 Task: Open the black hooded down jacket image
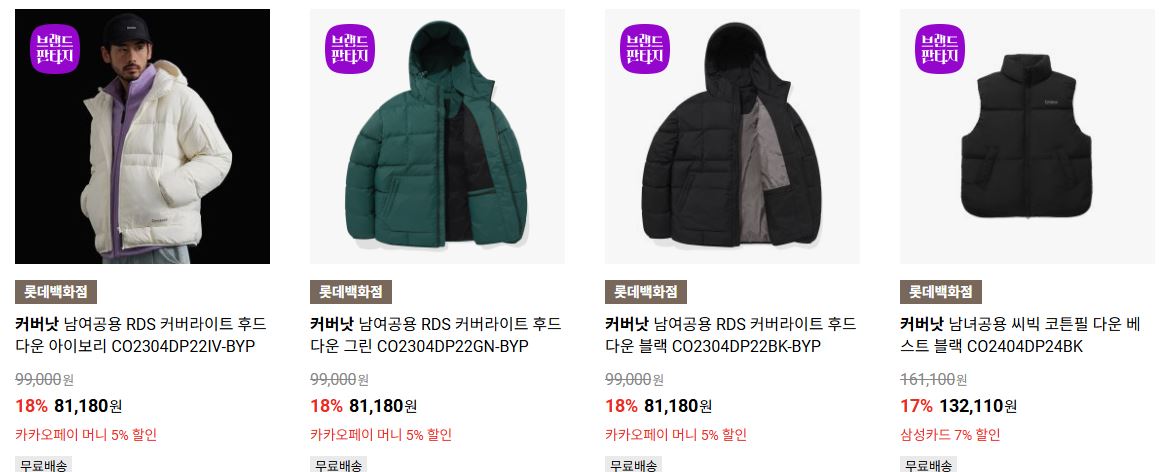point(732,136)
